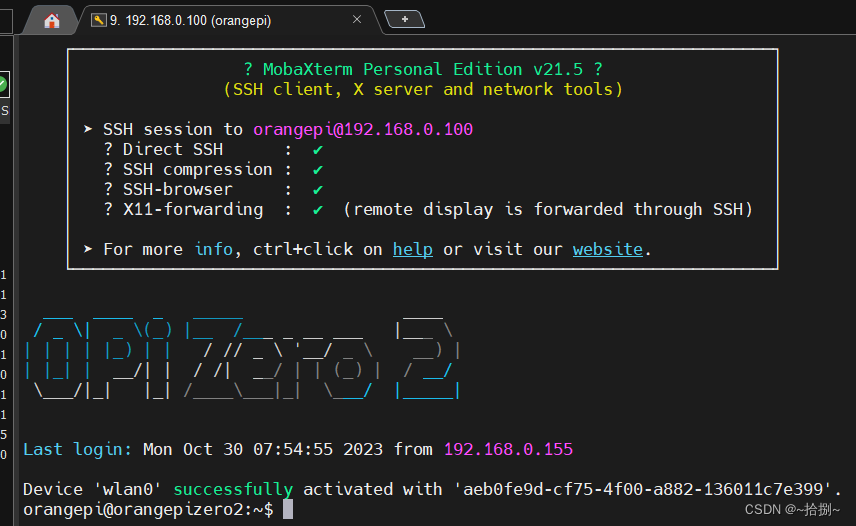Open the website link in the banner

coord(608,249)
